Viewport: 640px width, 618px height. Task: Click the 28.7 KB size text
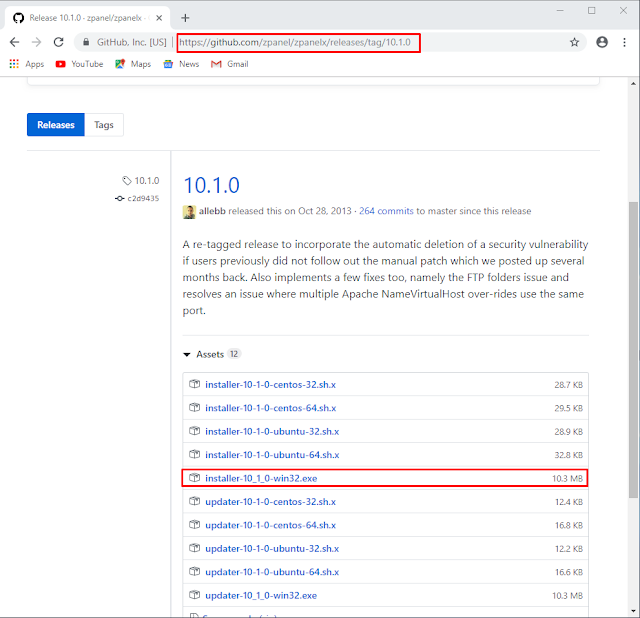tap(569, 385)
